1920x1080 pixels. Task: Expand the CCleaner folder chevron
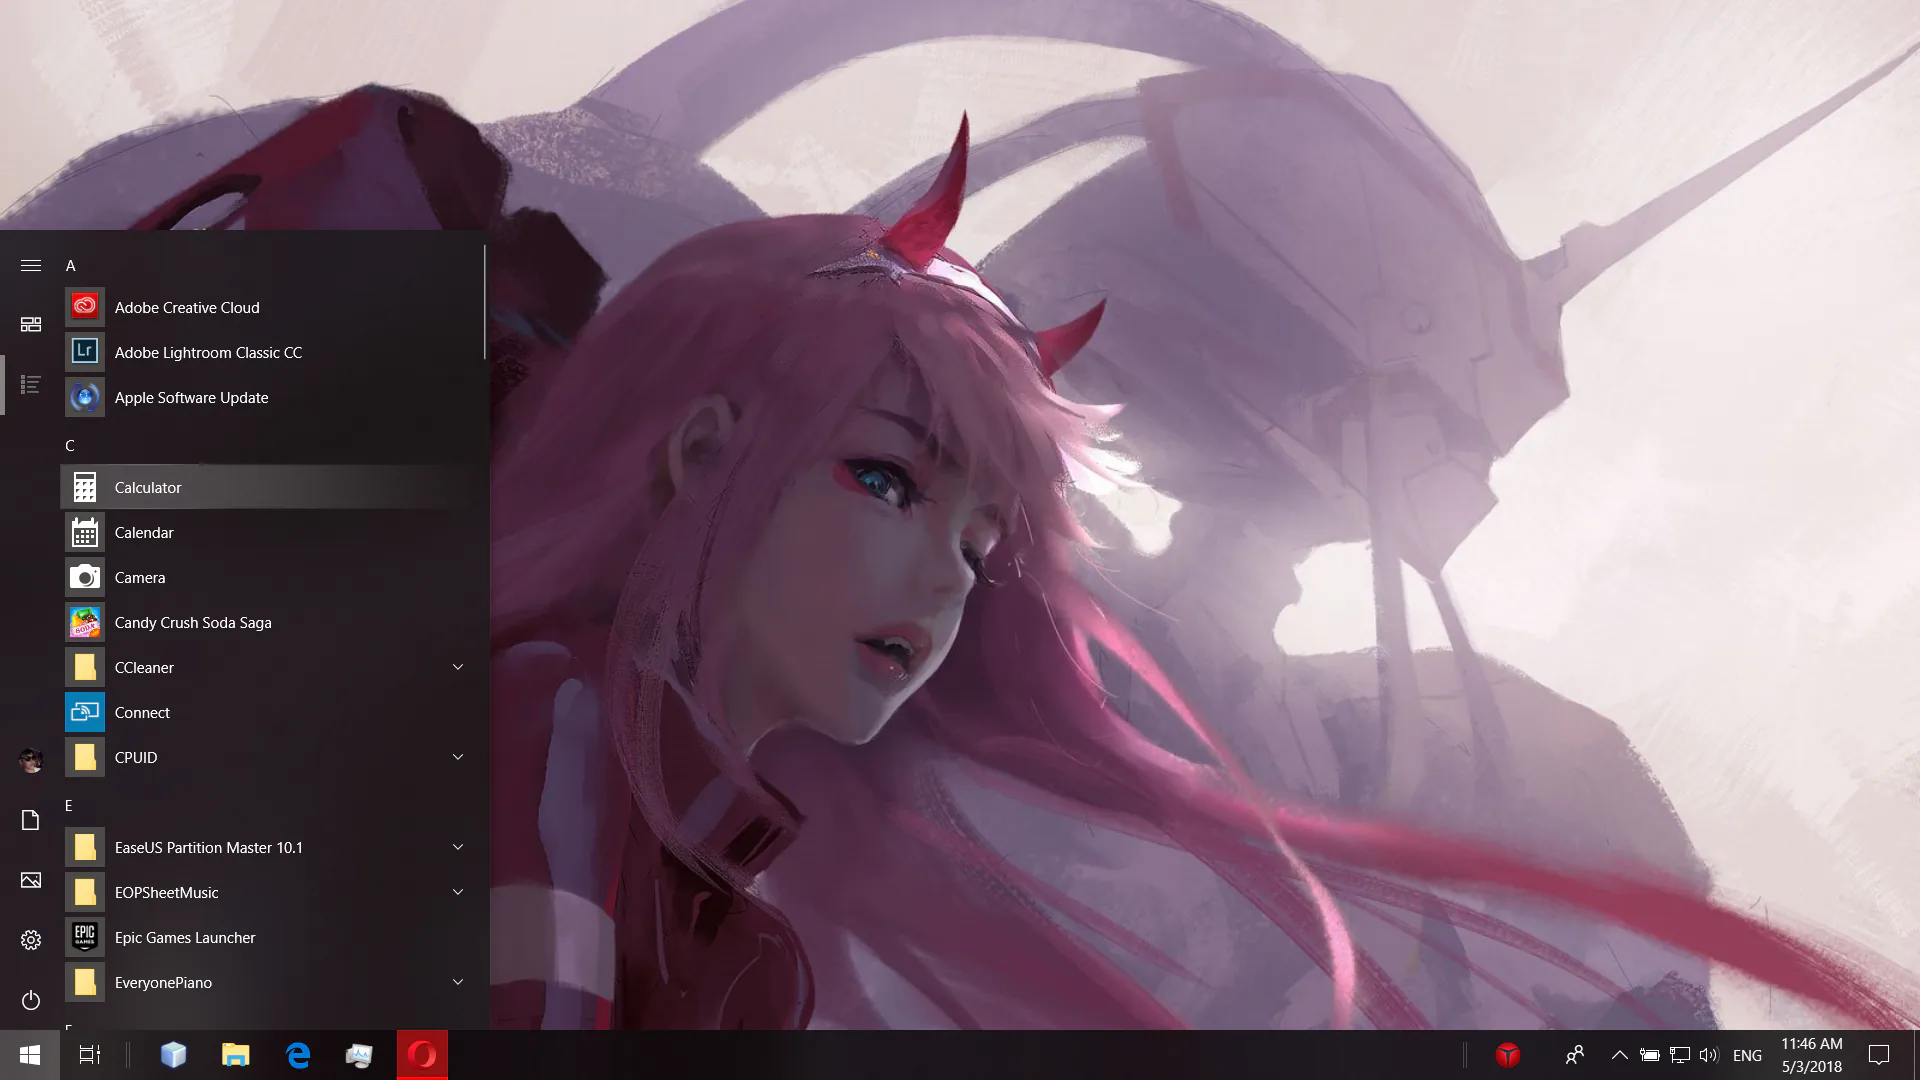458,667
